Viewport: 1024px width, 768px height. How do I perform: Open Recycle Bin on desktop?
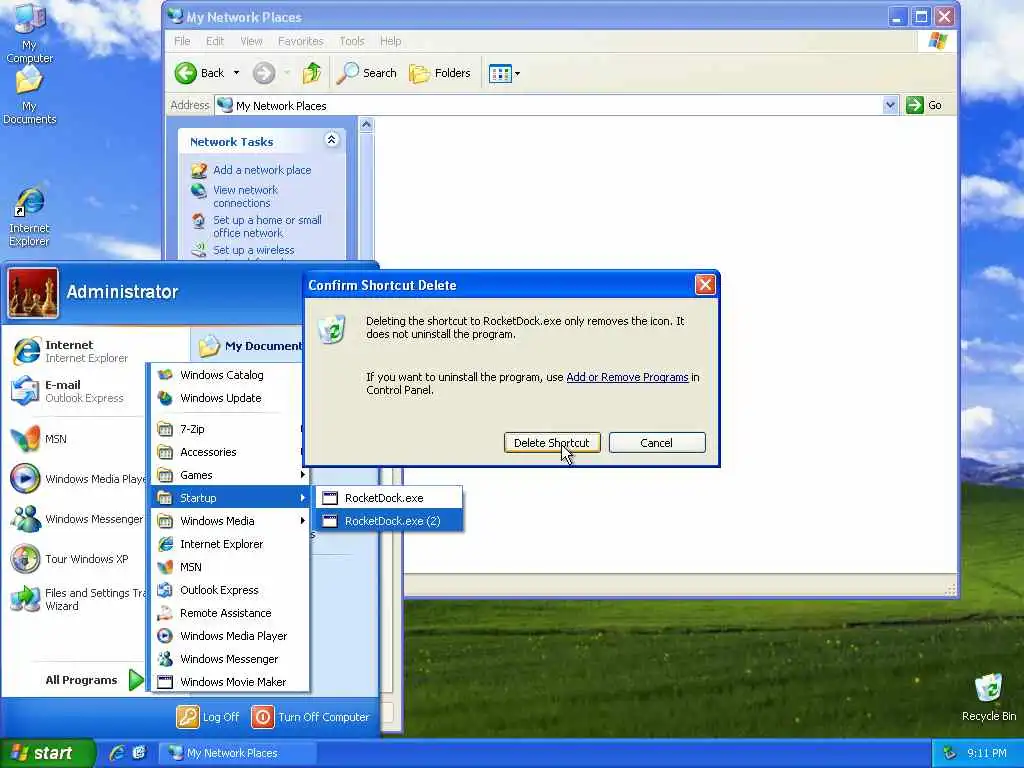click(x=989, y=697)
